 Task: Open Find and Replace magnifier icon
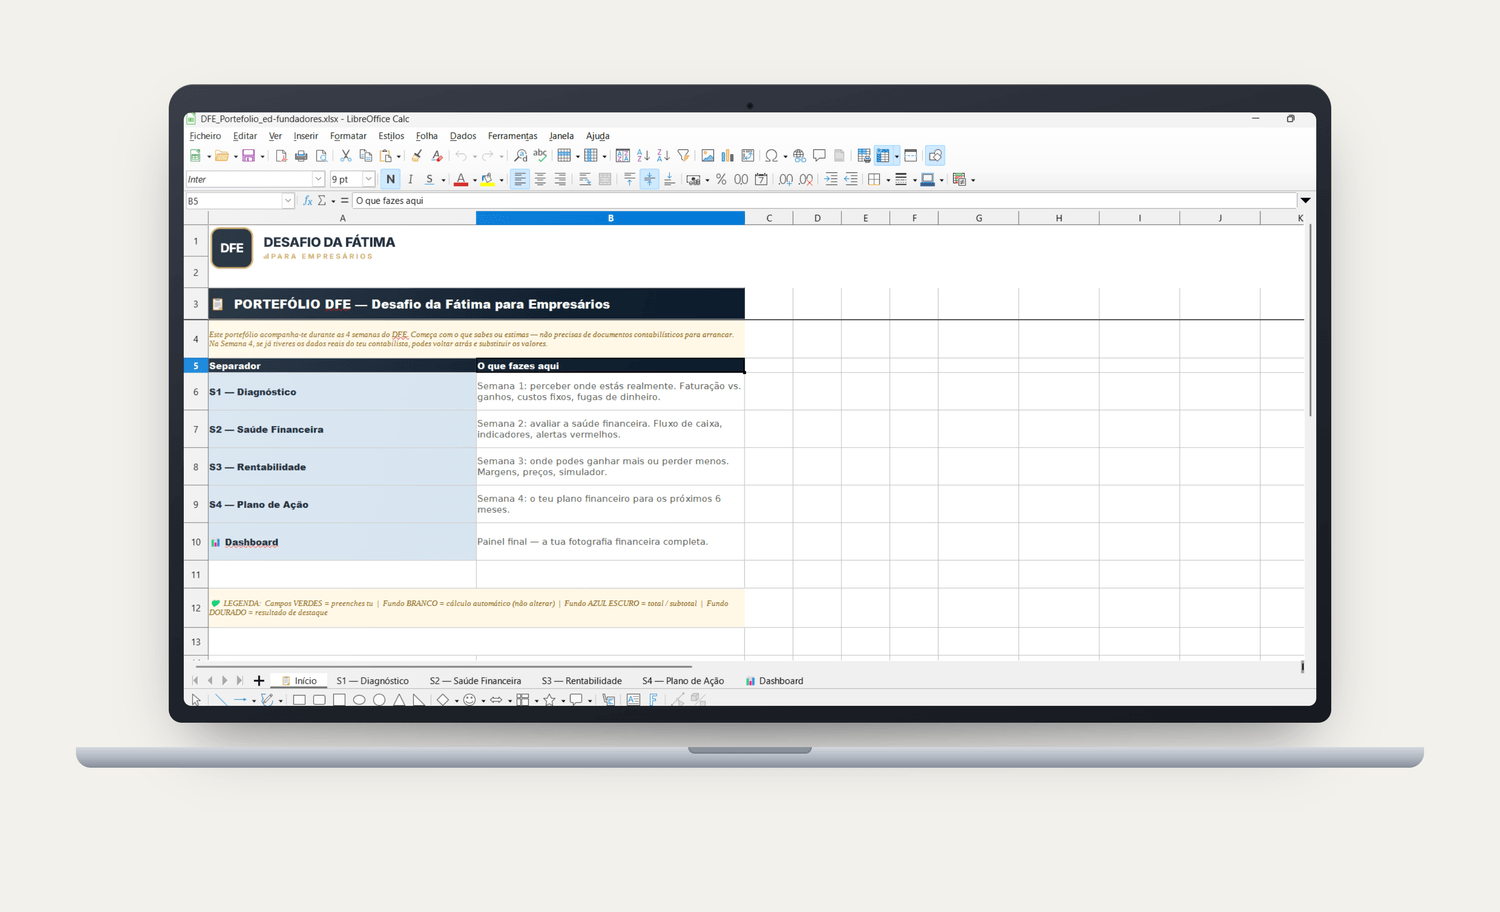pyautogui.click(x=520, y=156)
